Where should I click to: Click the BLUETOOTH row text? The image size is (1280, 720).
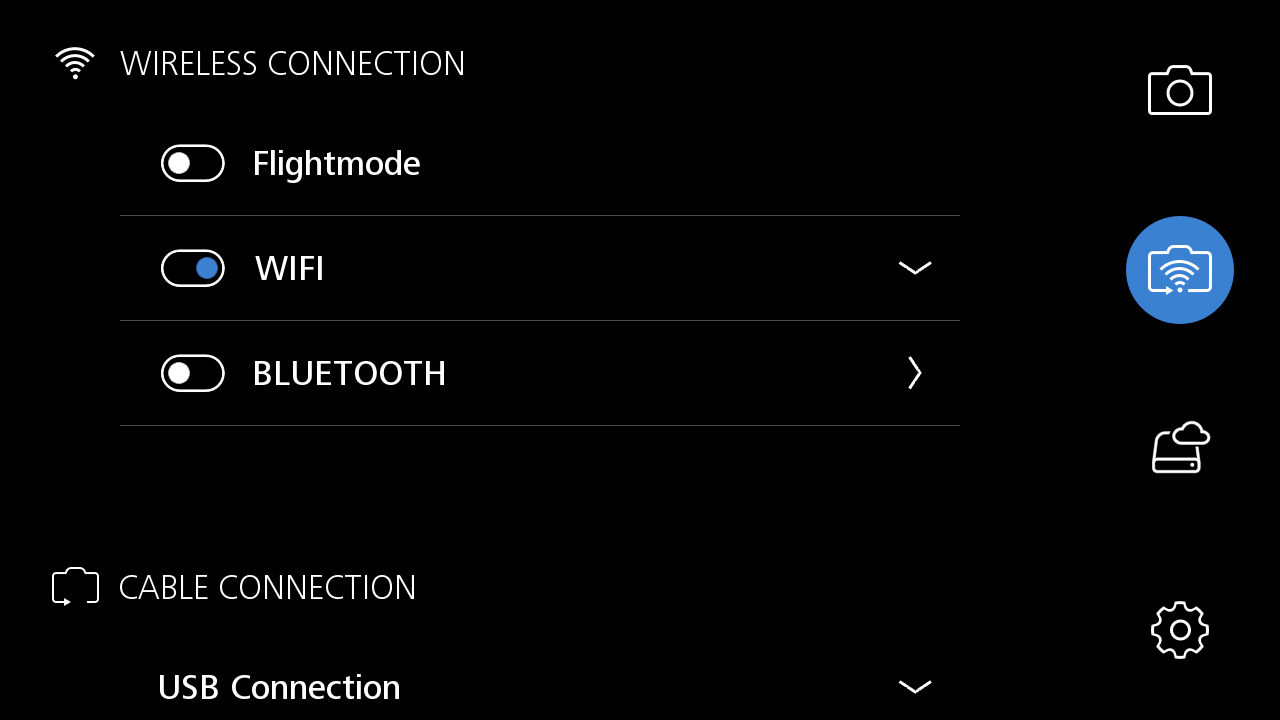click(349, 373)
